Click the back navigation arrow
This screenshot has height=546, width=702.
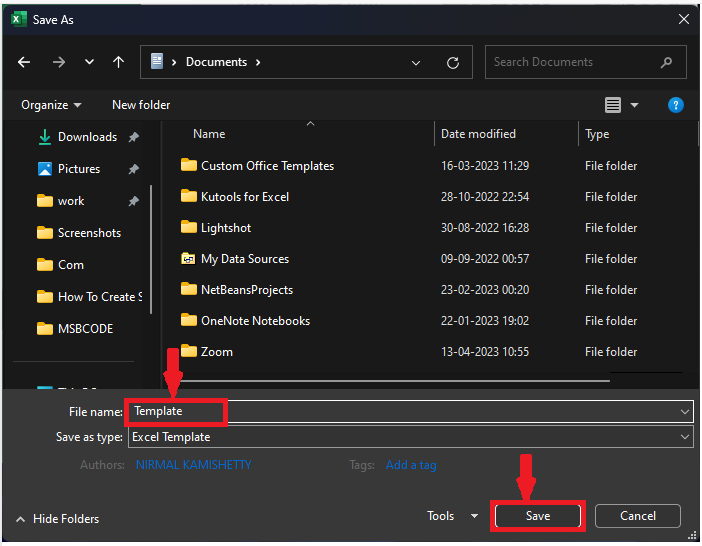[24, 62]
